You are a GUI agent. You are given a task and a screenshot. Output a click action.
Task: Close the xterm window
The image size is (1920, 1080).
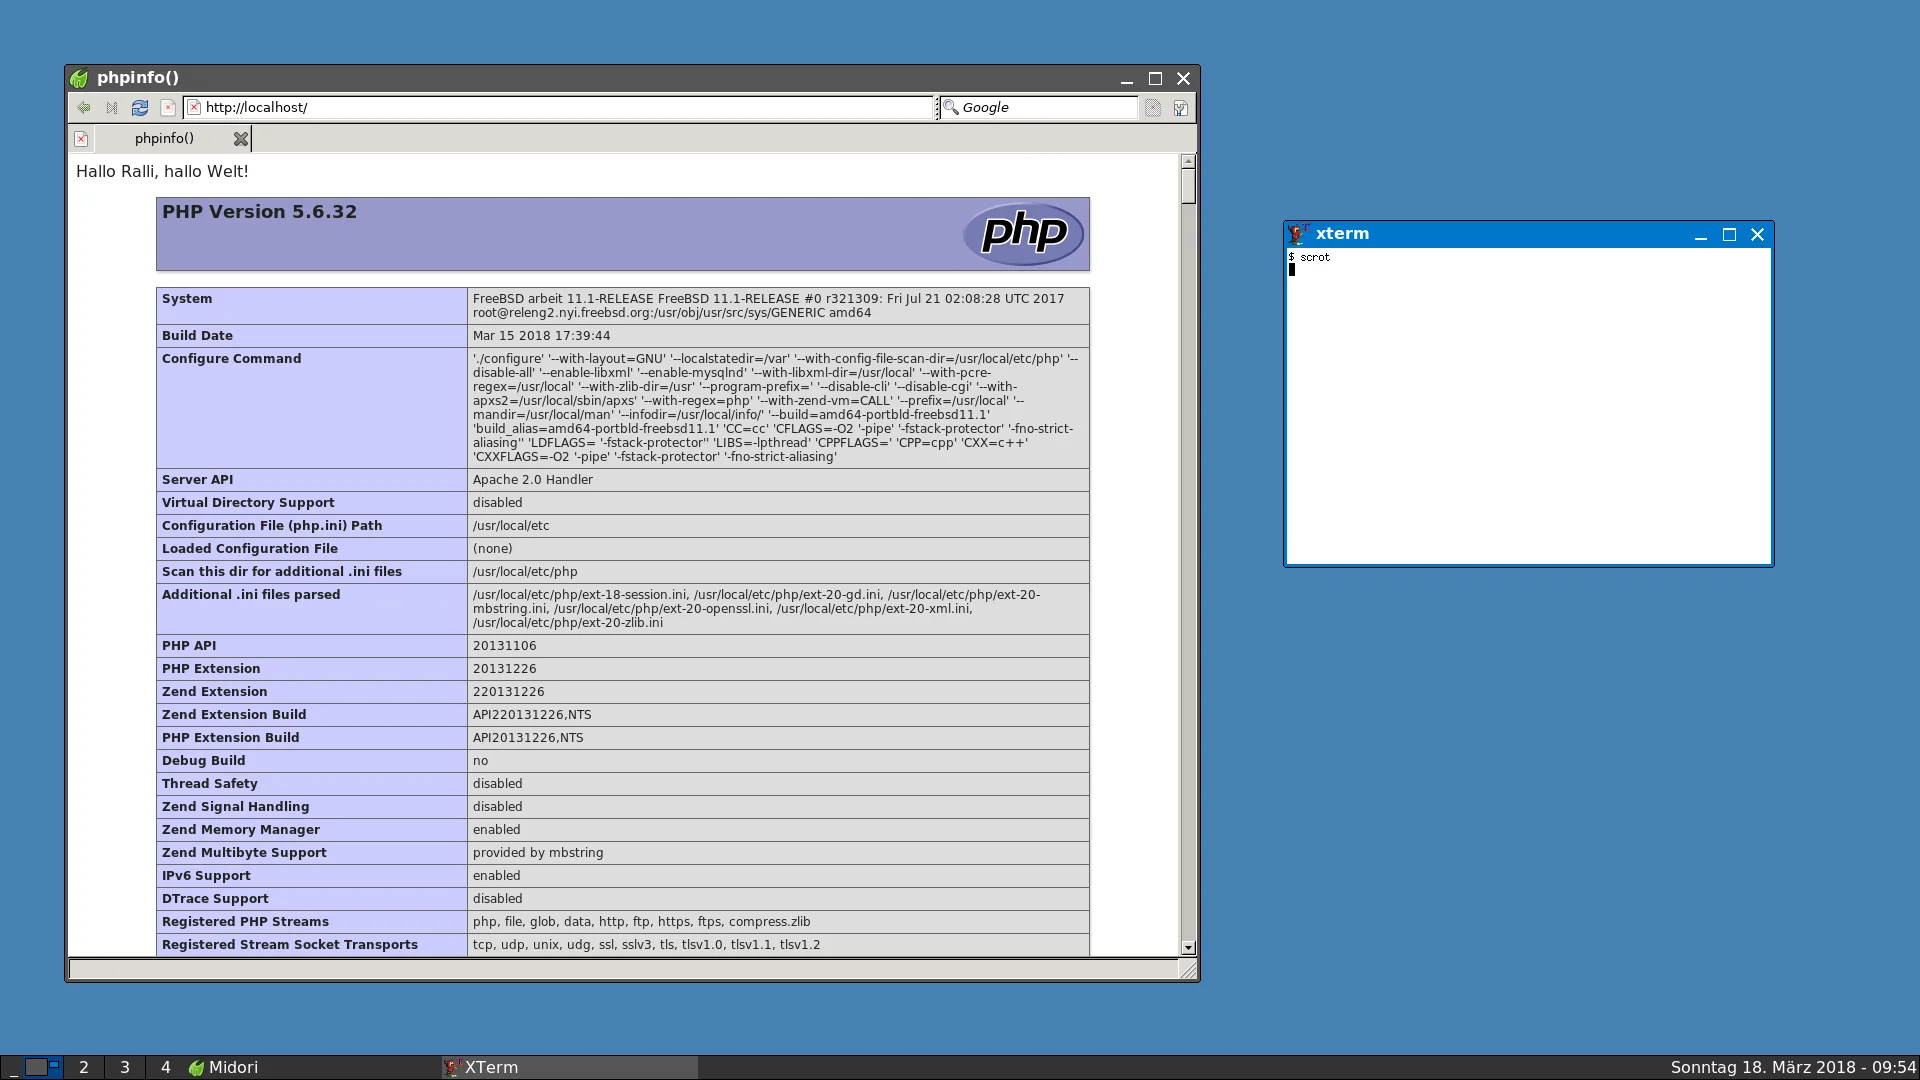pyautogui.click(x=1758, y=235)
